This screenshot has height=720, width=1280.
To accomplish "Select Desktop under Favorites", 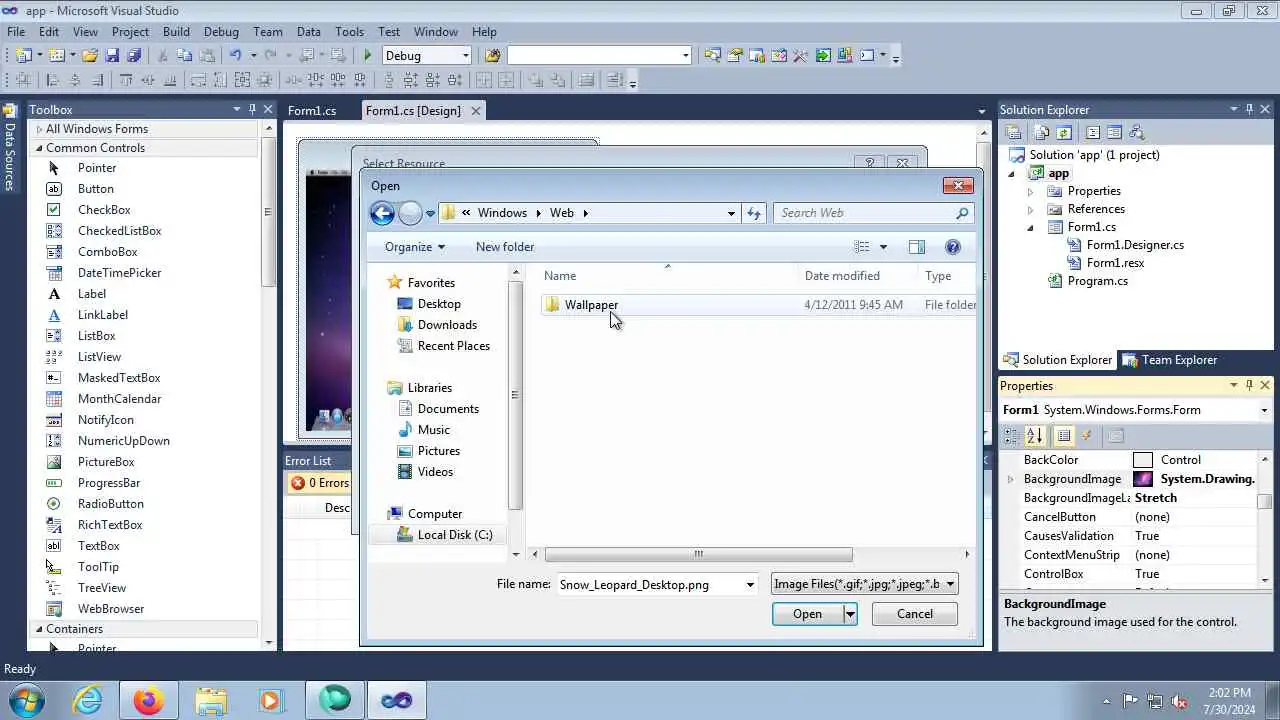I will (x=439, y=304).
